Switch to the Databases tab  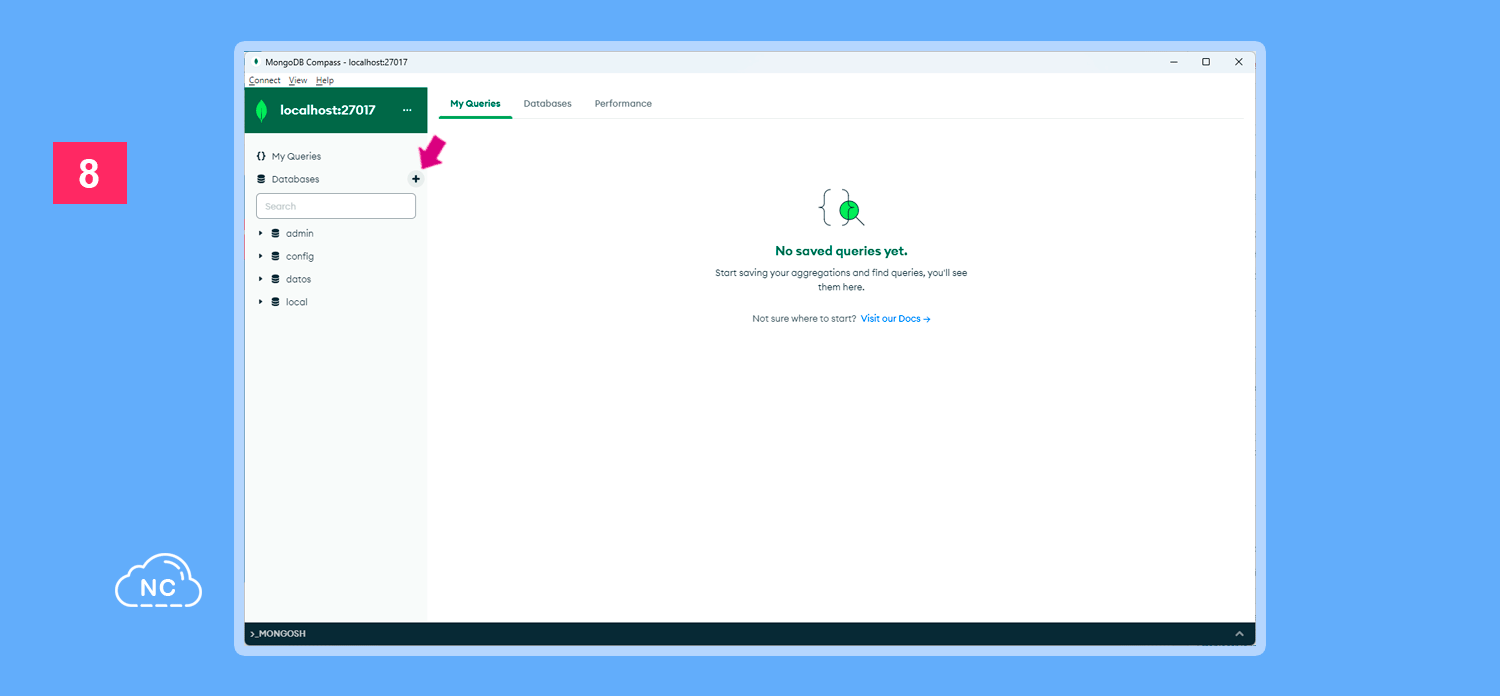[x=548, y=104]
